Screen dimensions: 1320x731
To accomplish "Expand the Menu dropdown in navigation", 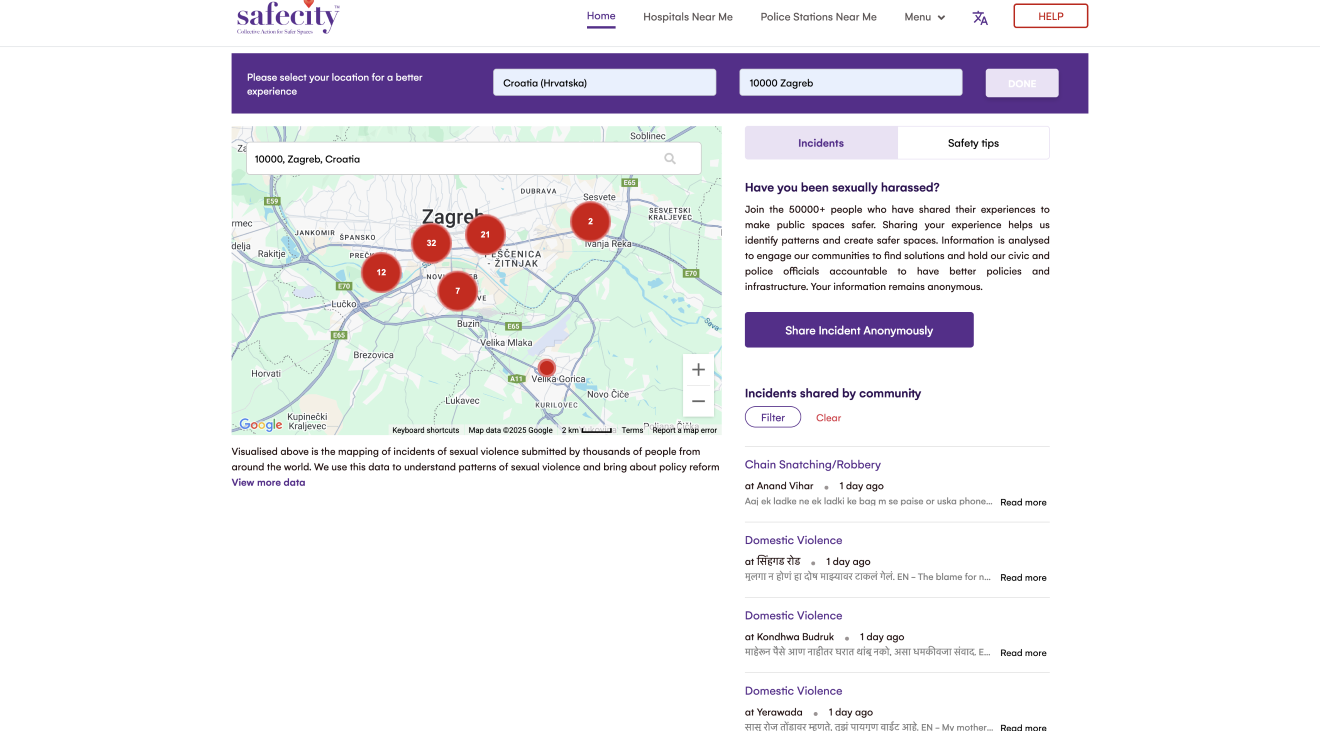I will click(x=924, y=17).
